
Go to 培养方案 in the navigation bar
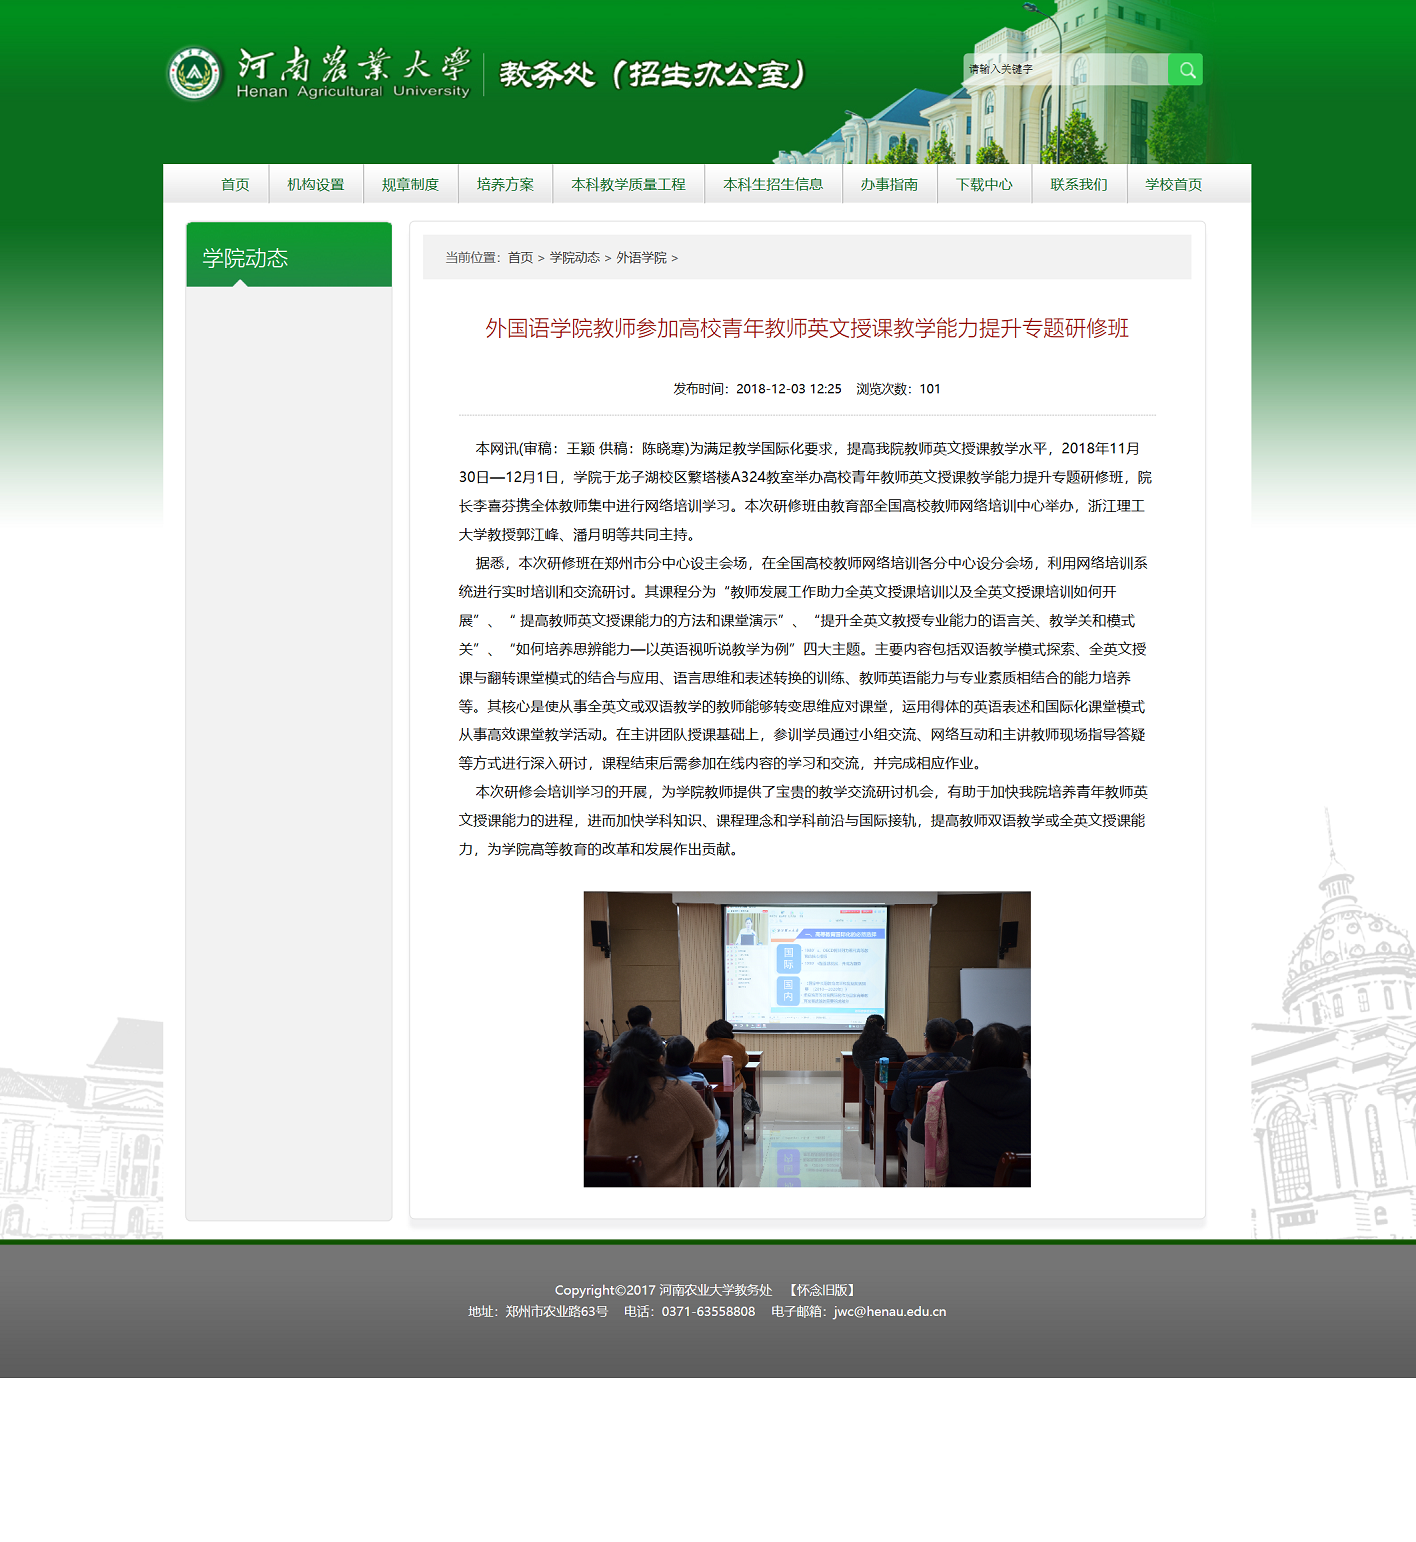tap(505, 185)
